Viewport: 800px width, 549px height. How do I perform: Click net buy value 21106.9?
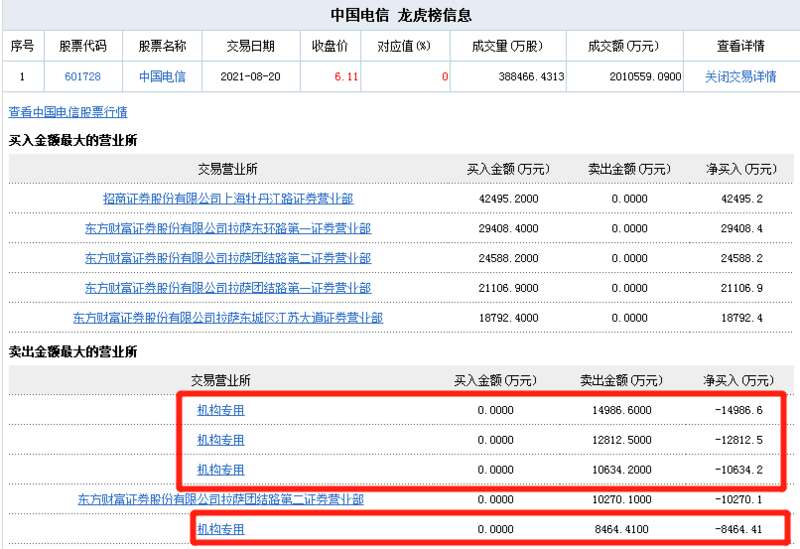click(x=741, y=288)
